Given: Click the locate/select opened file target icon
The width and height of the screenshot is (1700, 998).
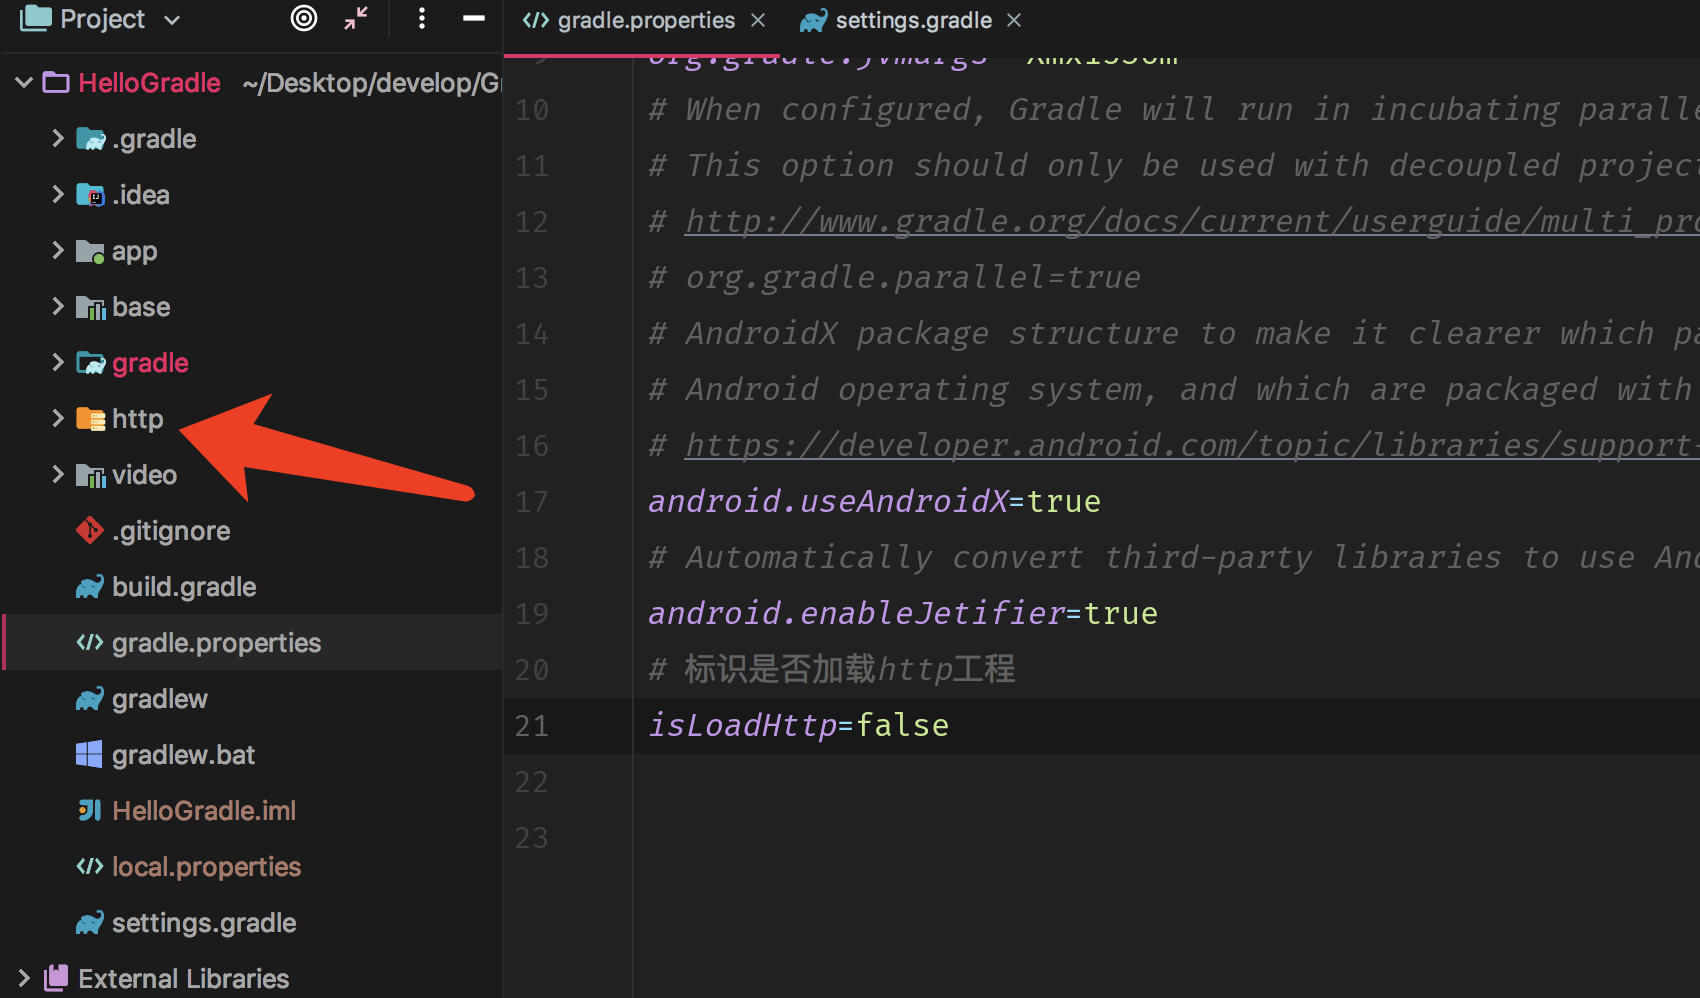Looking at the screenshot, I should [x=304, y=18].
